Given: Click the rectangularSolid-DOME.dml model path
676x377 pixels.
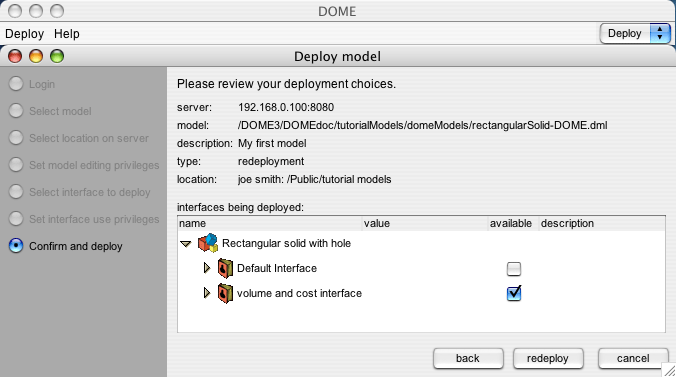Looking at the screenshot, I should [422, 126].
